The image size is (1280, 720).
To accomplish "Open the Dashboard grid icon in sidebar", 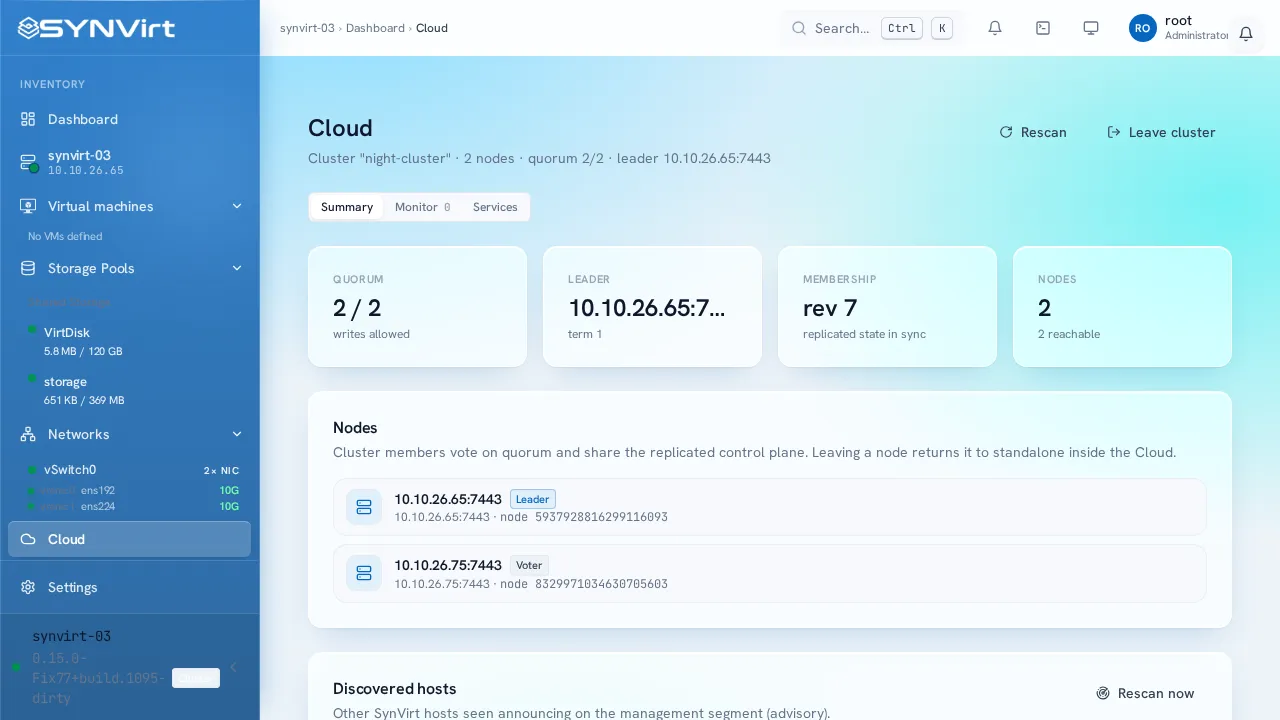I will click(x=28, y=119).
